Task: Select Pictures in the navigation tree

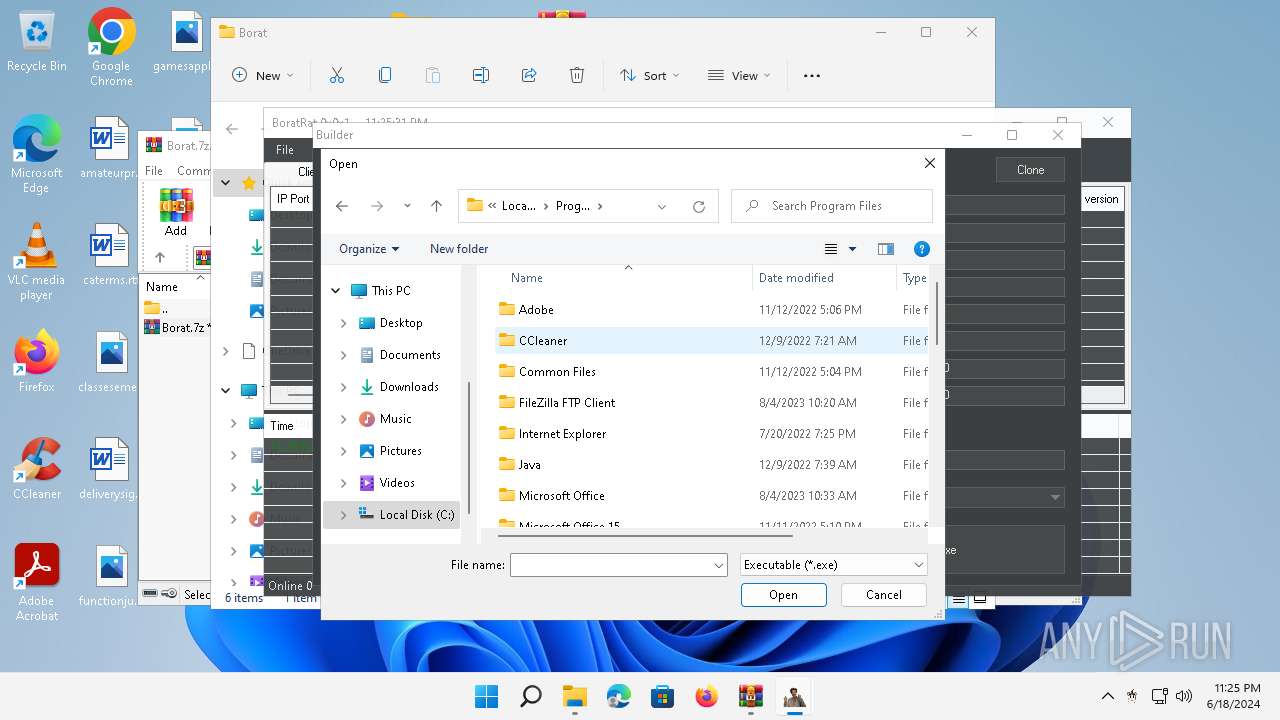Action: [x=400, y=451]
